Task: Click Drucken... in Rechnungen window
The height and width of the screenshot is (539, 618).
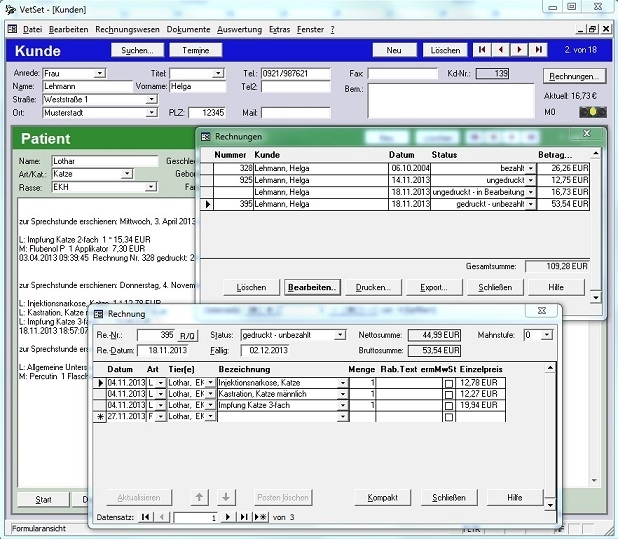Action: [373, 287]
